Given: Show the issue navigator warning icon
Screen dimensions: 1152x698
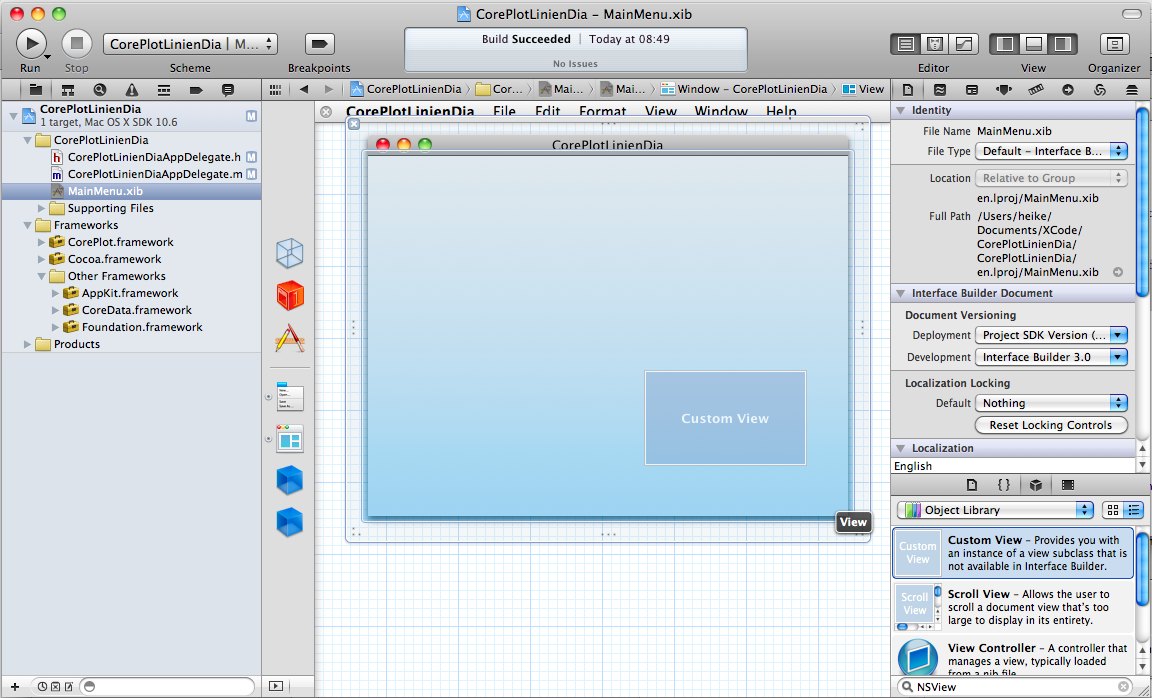Looking at the screenshot, I should pyautogui.click(x=131, y=90).
